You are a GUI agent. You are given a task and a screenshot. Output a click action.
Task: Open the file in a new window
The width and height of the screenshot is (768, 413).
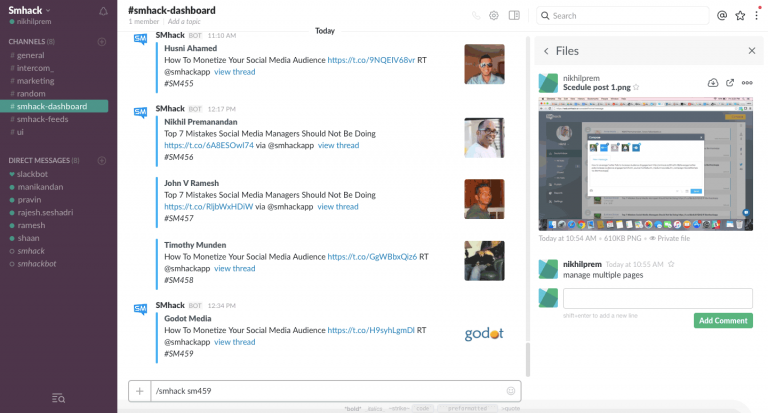tap(730, 82)
